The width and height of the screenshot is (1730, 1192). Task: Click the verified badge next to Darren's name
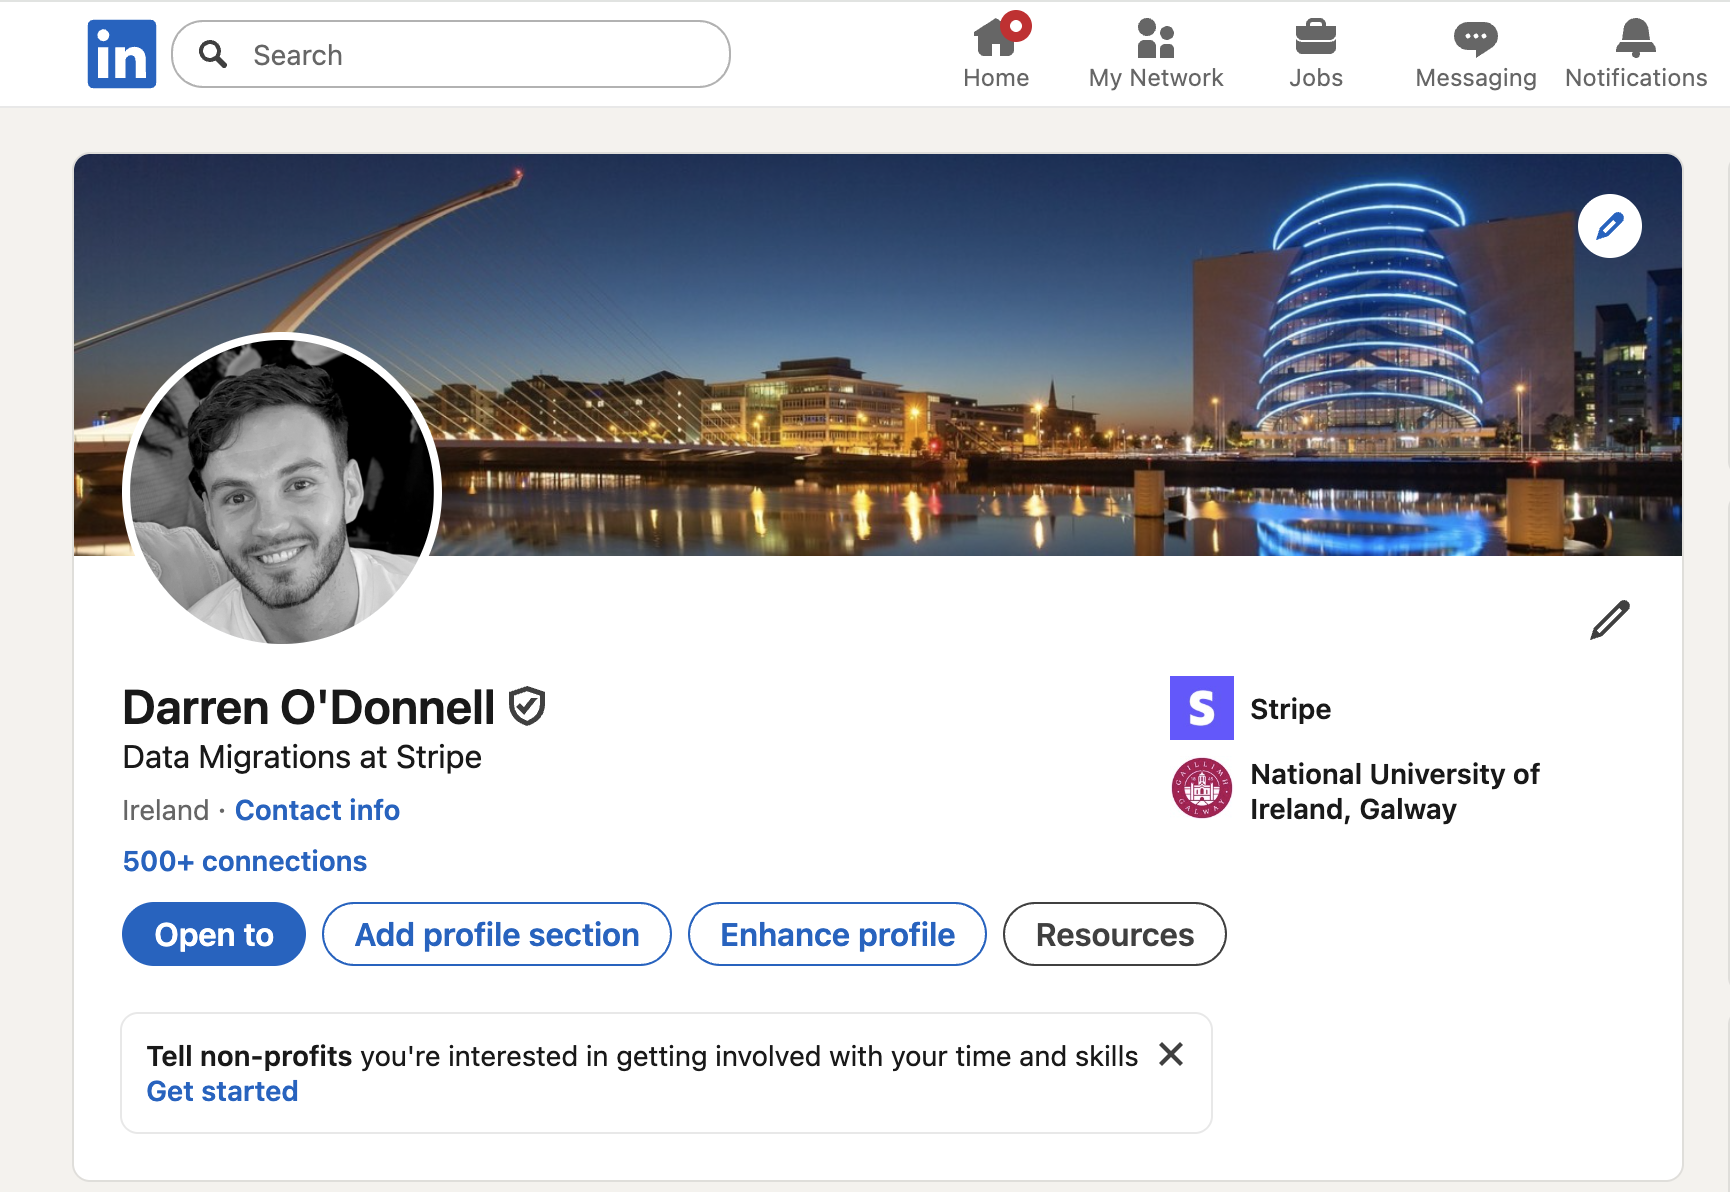527,706
